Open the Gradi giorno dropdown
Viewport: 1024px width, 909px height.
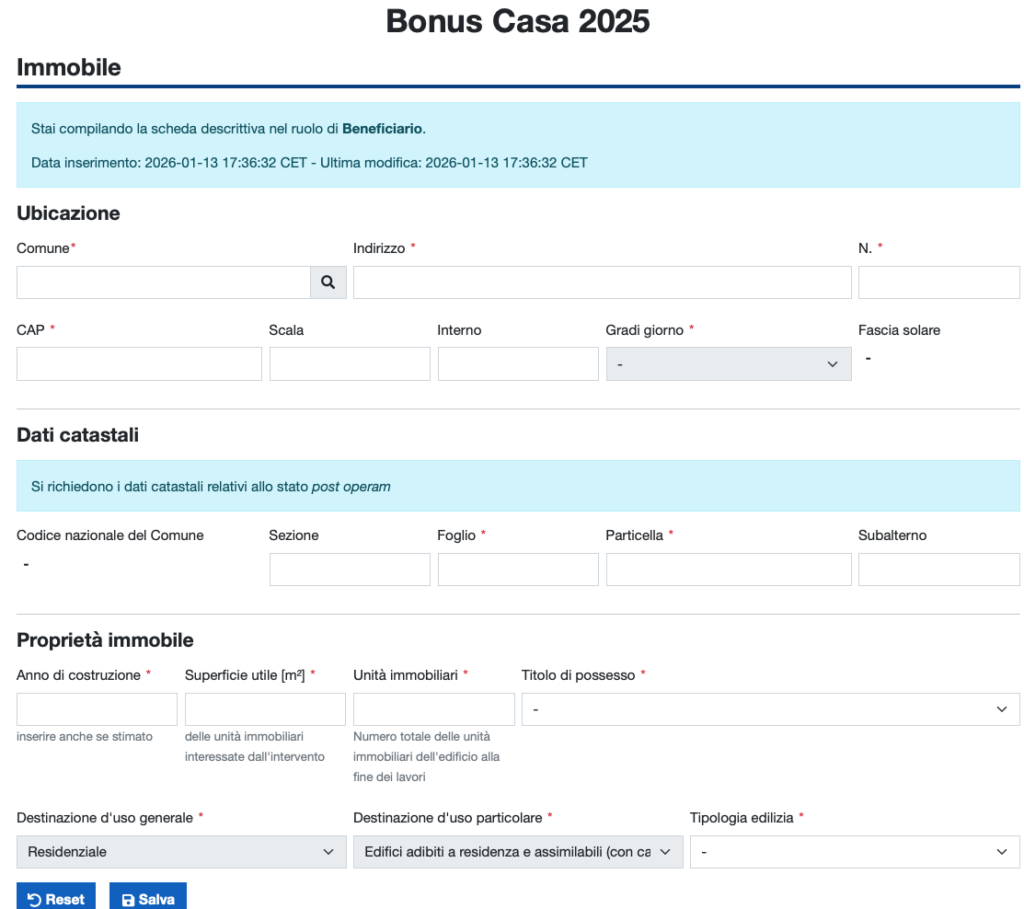tap(728, 364)
